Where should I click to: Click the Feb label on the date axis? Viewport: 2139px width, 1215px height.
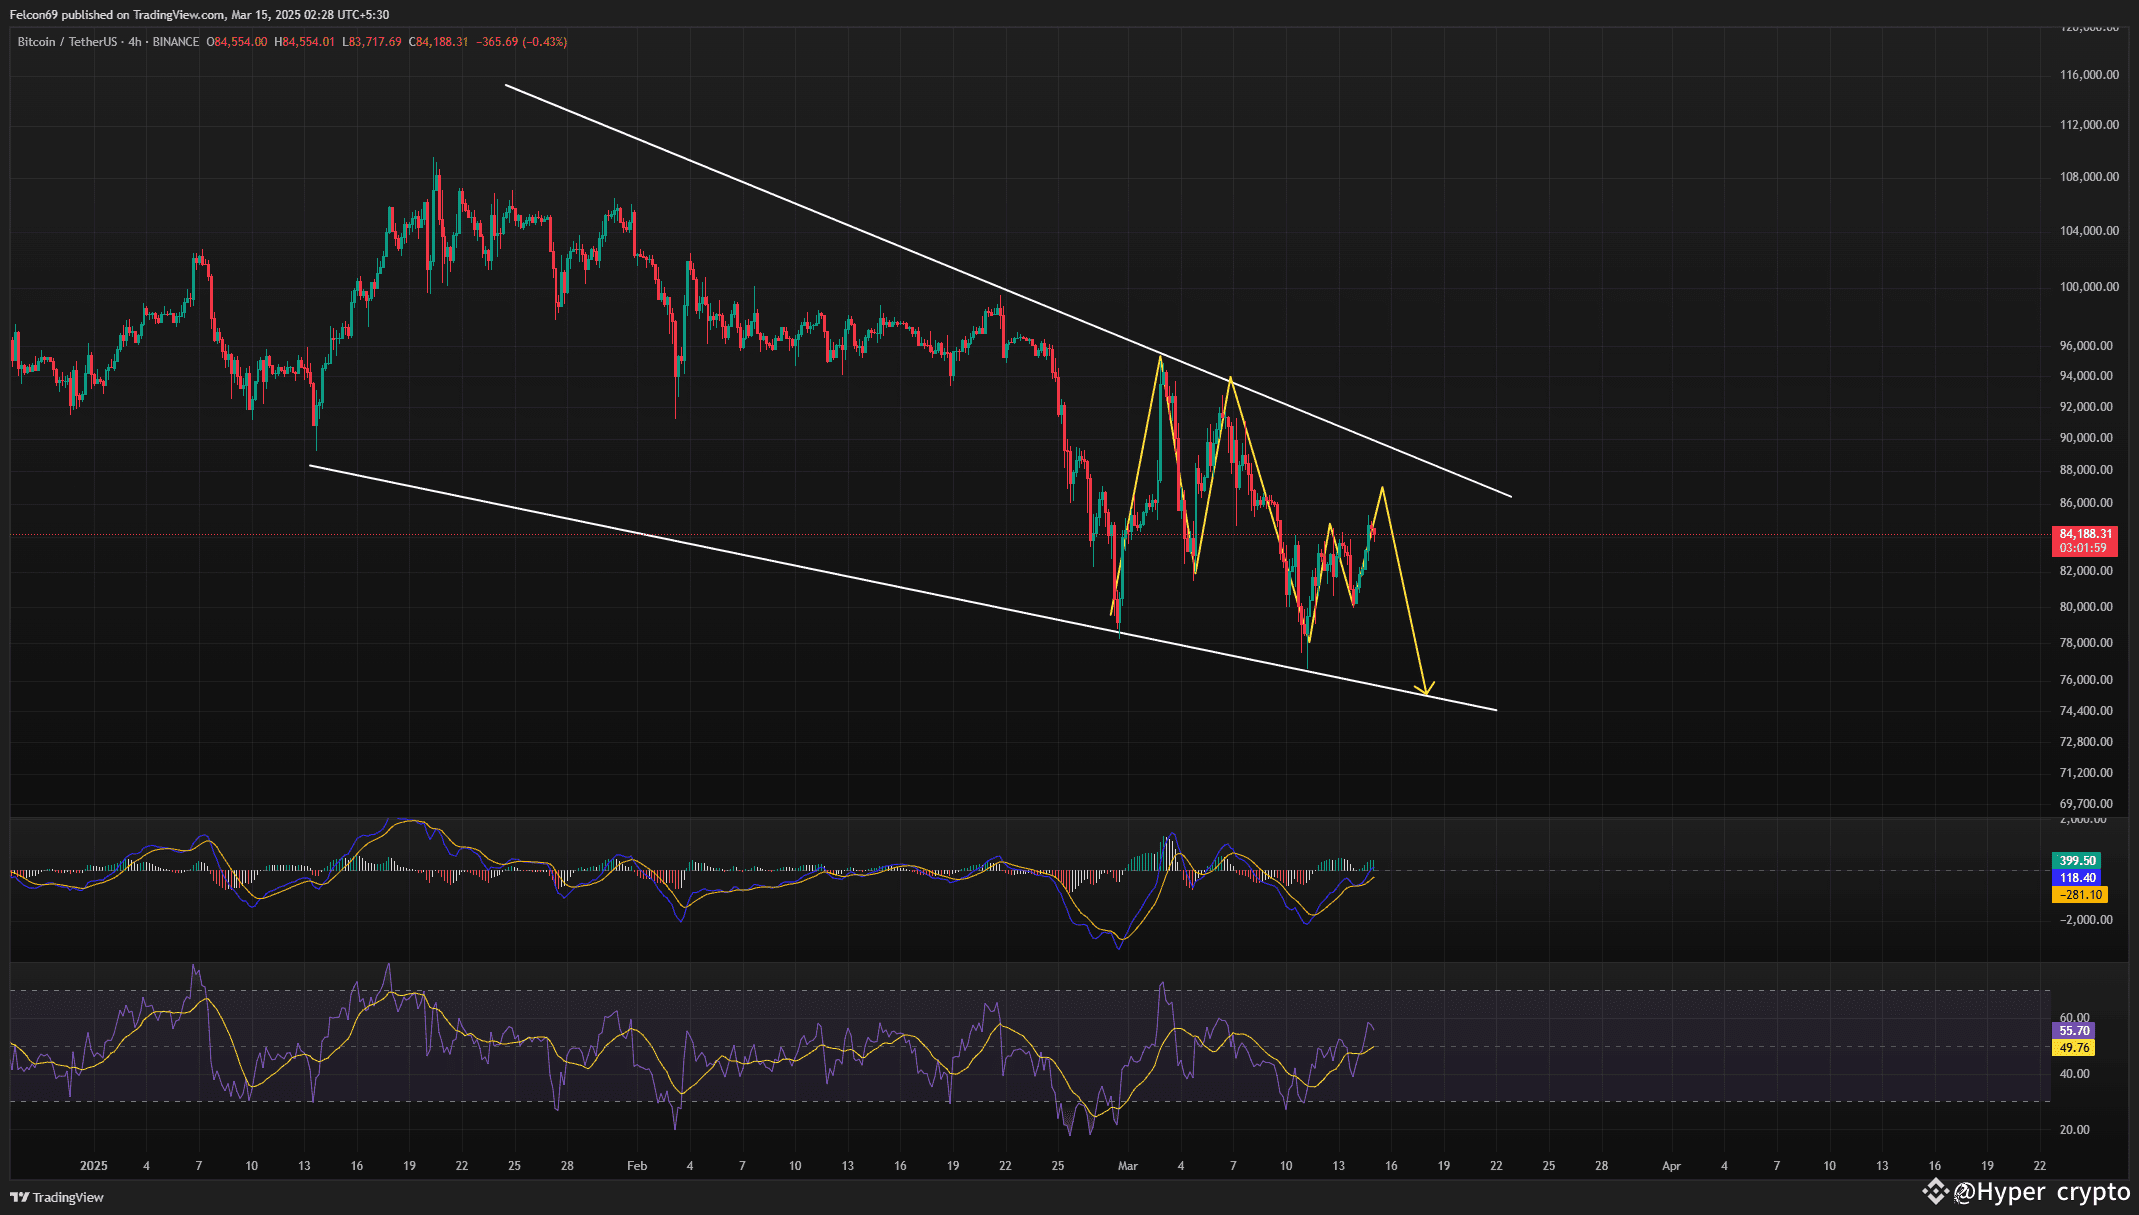[x=637, y=1166]
